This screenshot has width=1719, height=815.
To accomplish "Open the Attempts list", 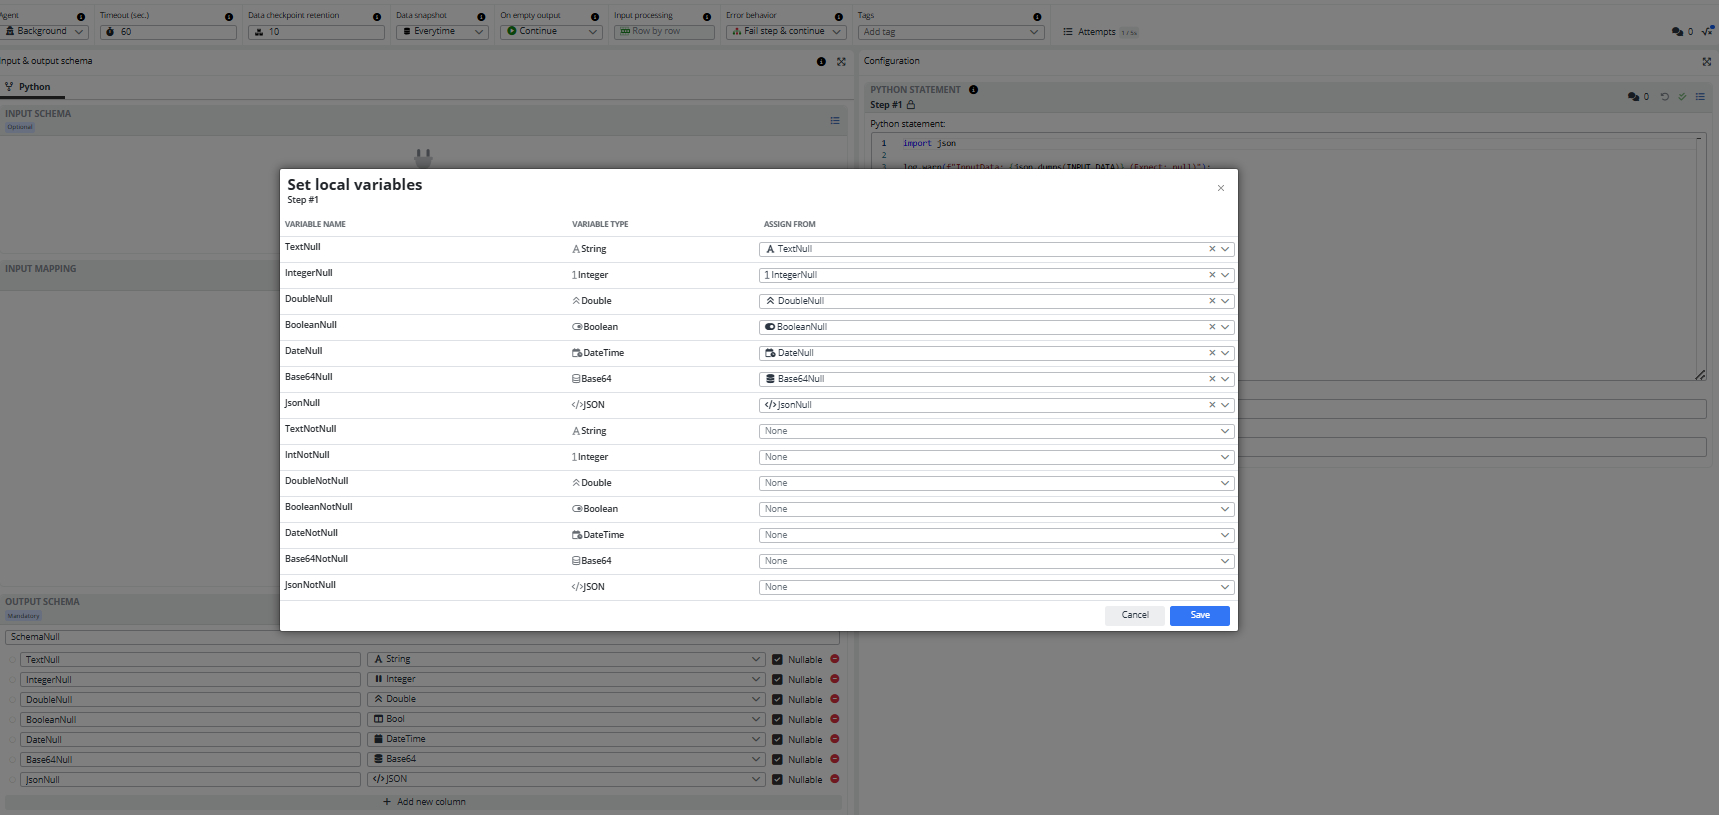I will pos(1096,32).
